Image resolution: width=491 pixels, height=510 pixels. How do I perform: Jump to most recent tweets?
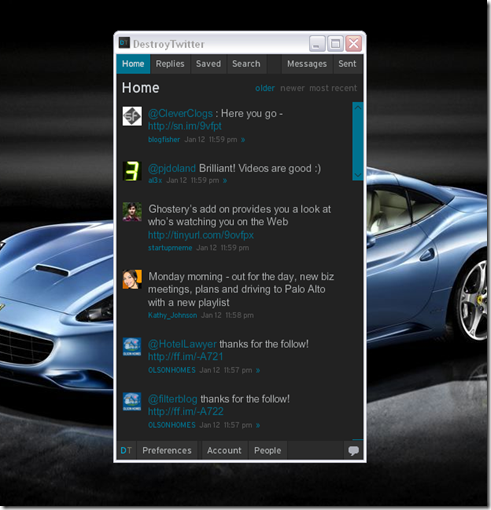coord(333,88)
